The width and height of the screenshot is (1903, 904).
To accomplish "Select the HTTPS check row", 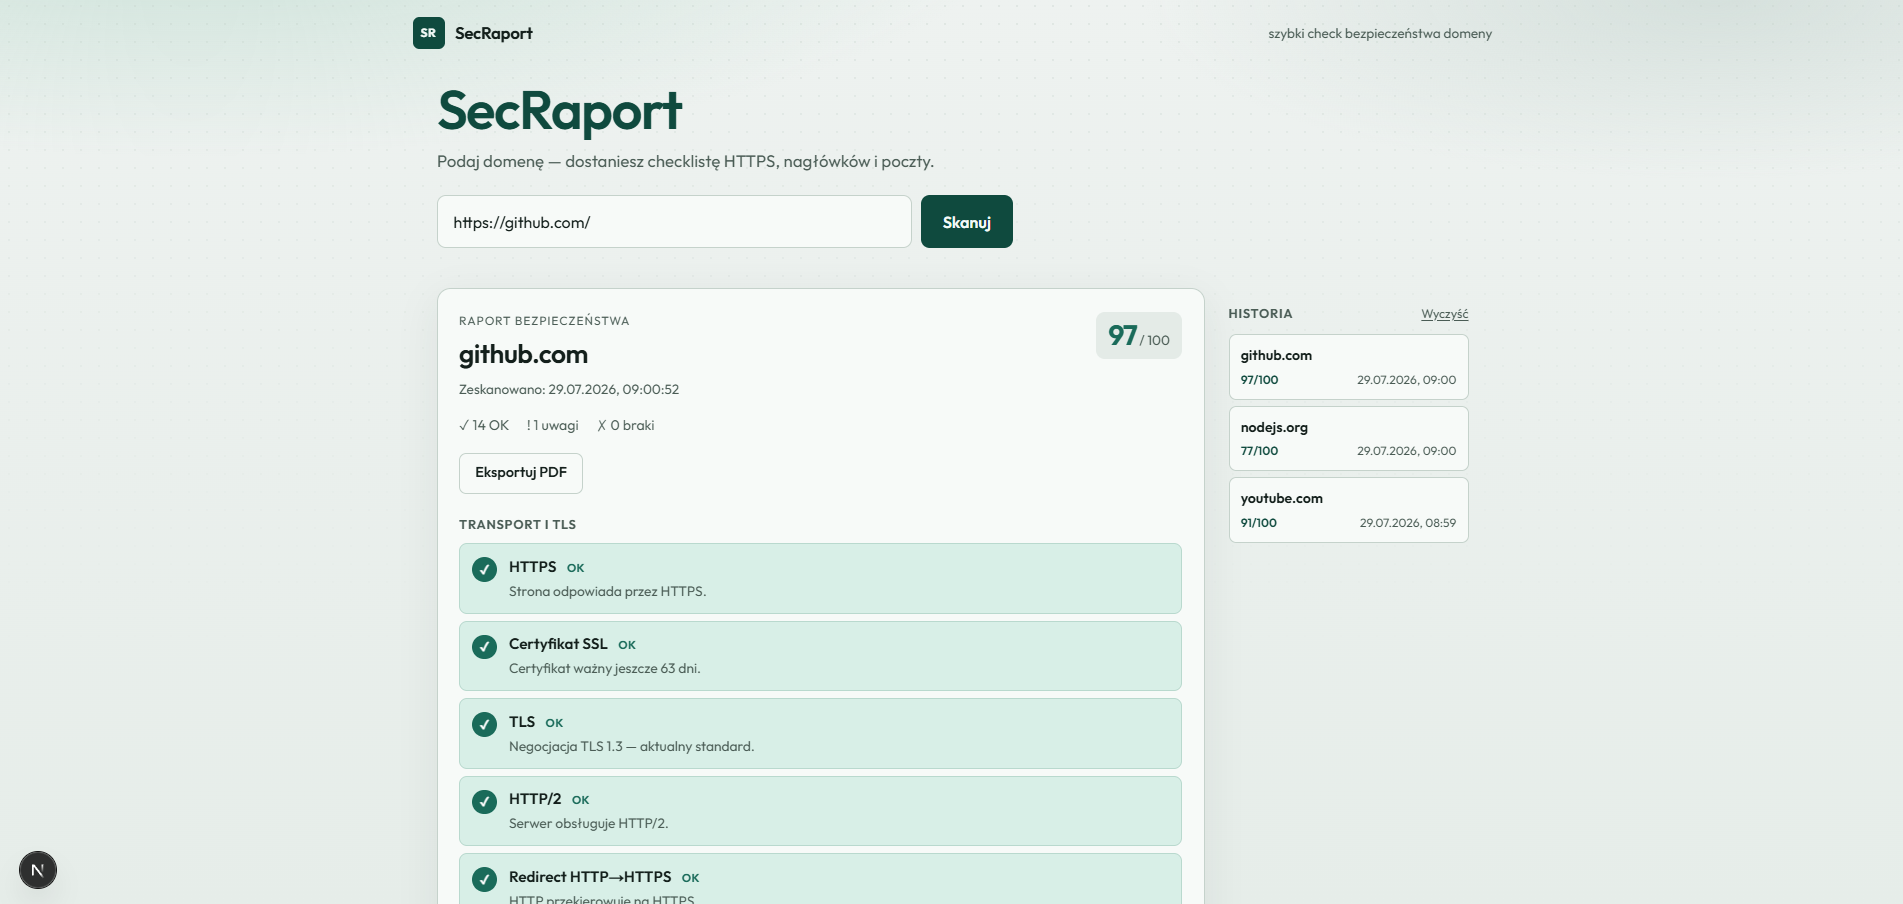I will point(820,579).
